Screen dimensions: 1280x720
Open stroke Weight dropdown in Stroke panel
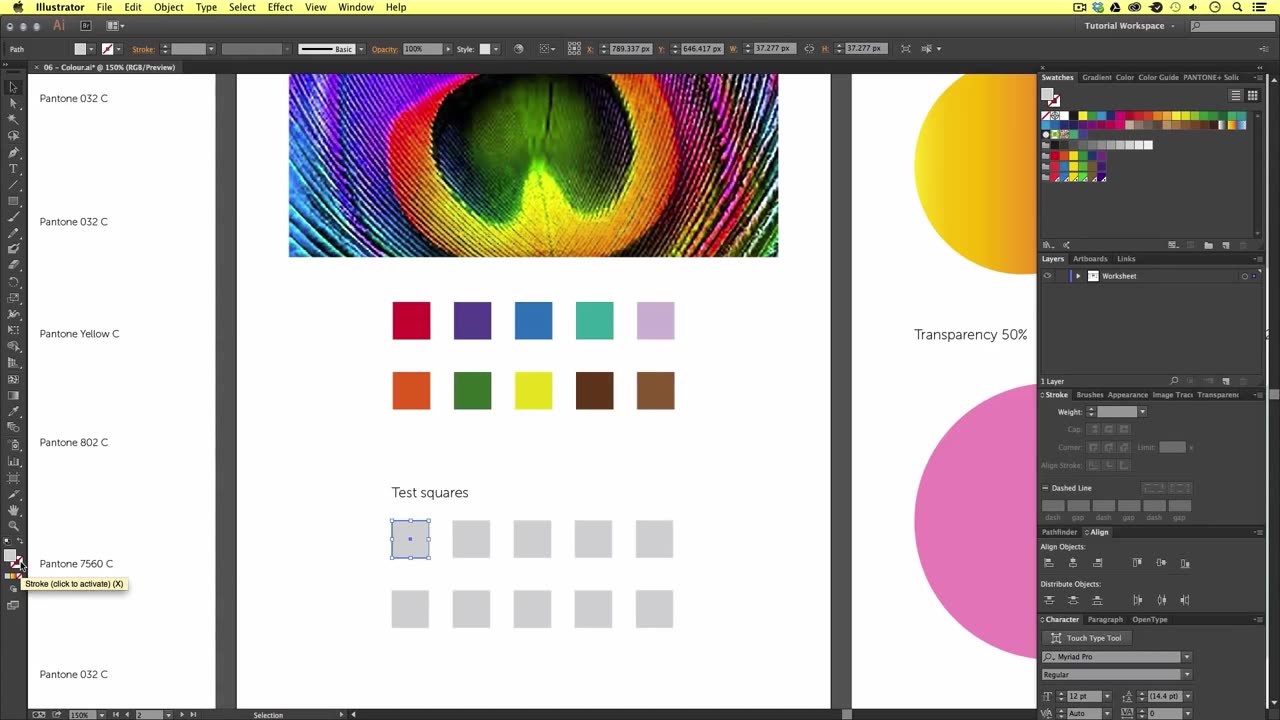[x=1142, y=412]
